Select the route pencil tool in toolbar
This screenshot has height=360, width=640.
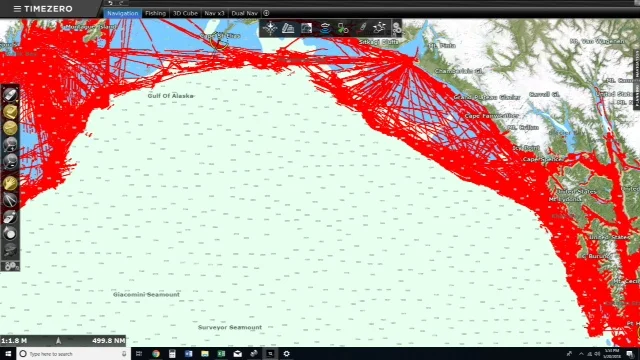click(x=10, y=217)
